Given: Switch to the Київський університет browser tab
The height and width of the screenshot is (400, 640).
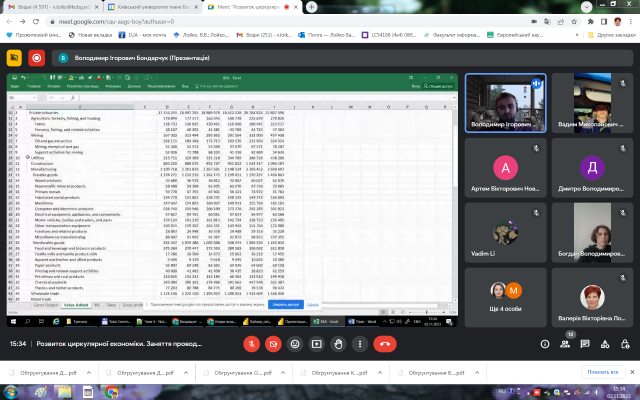Looking at the screenshot, I should (x=152, y=6).
